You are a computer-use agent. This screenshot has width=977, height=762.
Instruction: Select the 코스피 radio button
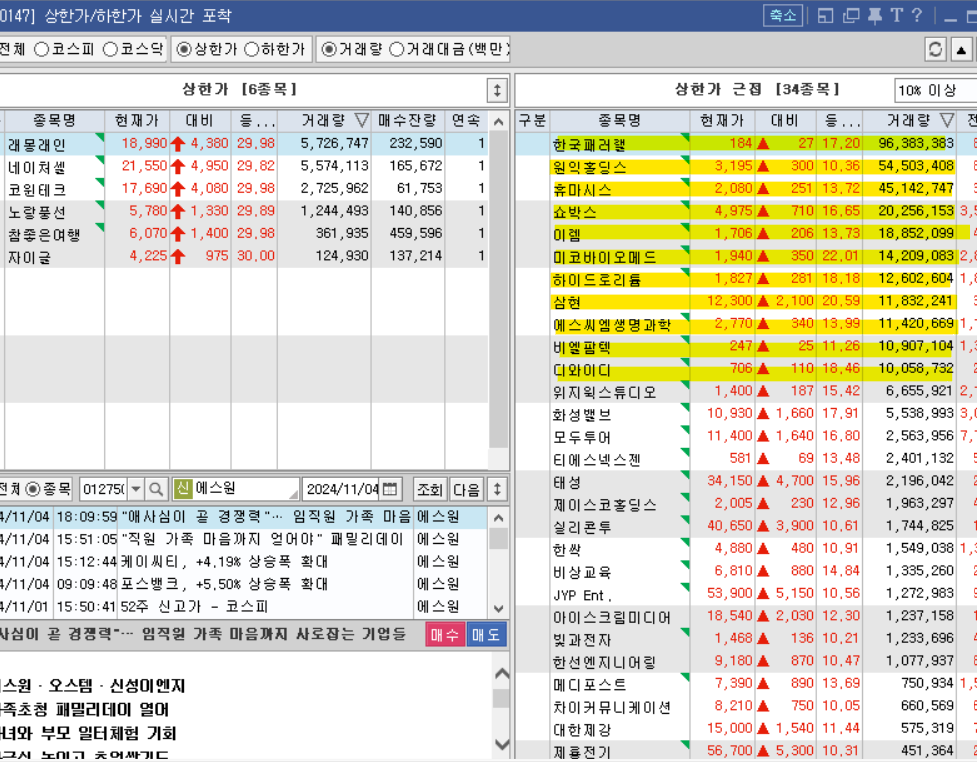pyautogui.click(x=41, y=49)
